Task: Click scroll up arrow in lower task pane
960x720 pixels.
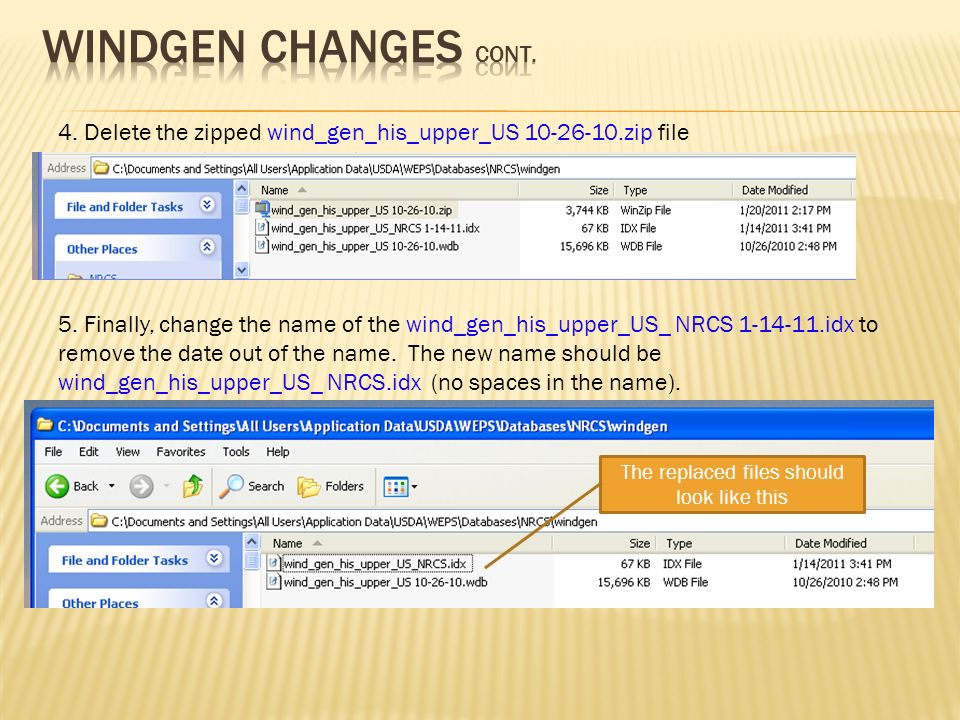Action: click(x=252, y=542)
